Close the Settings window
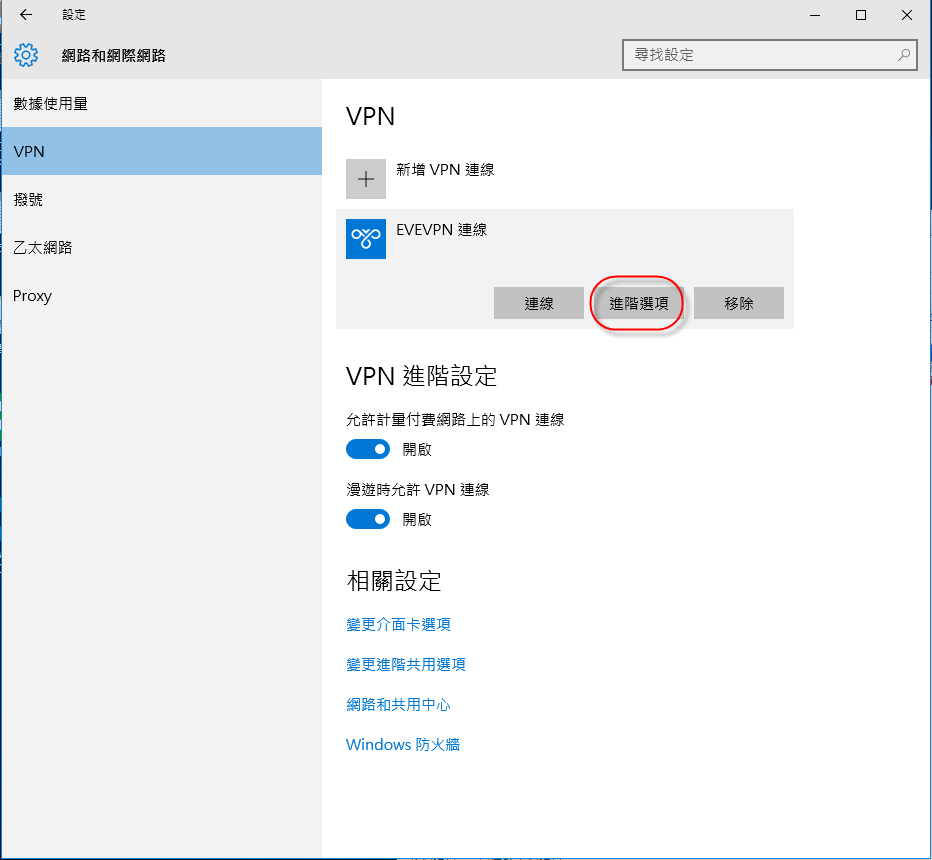The width and height of the screenshot is (932, 860). 906,15
